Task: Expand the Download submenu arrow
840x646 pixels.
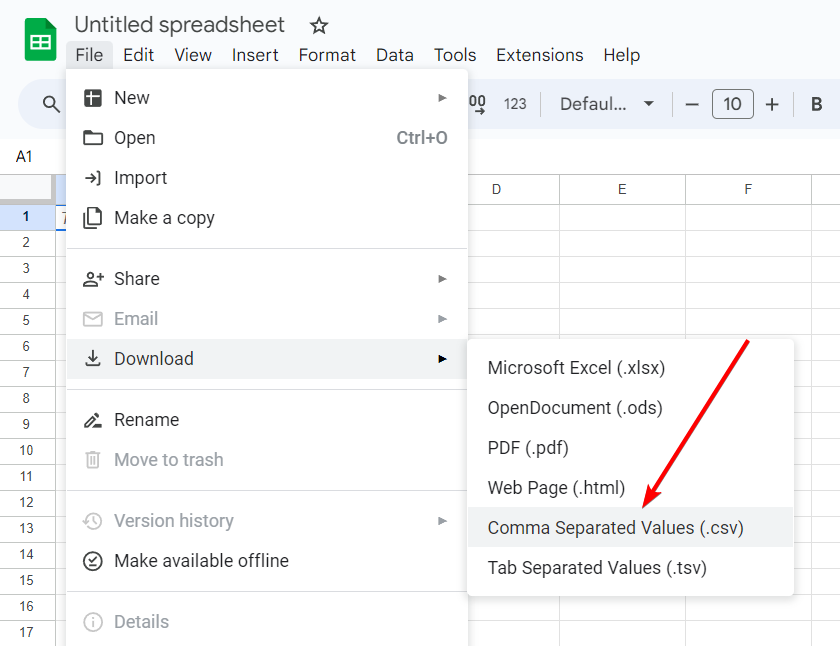Action: pyautogui.click(x=442, y=358)
